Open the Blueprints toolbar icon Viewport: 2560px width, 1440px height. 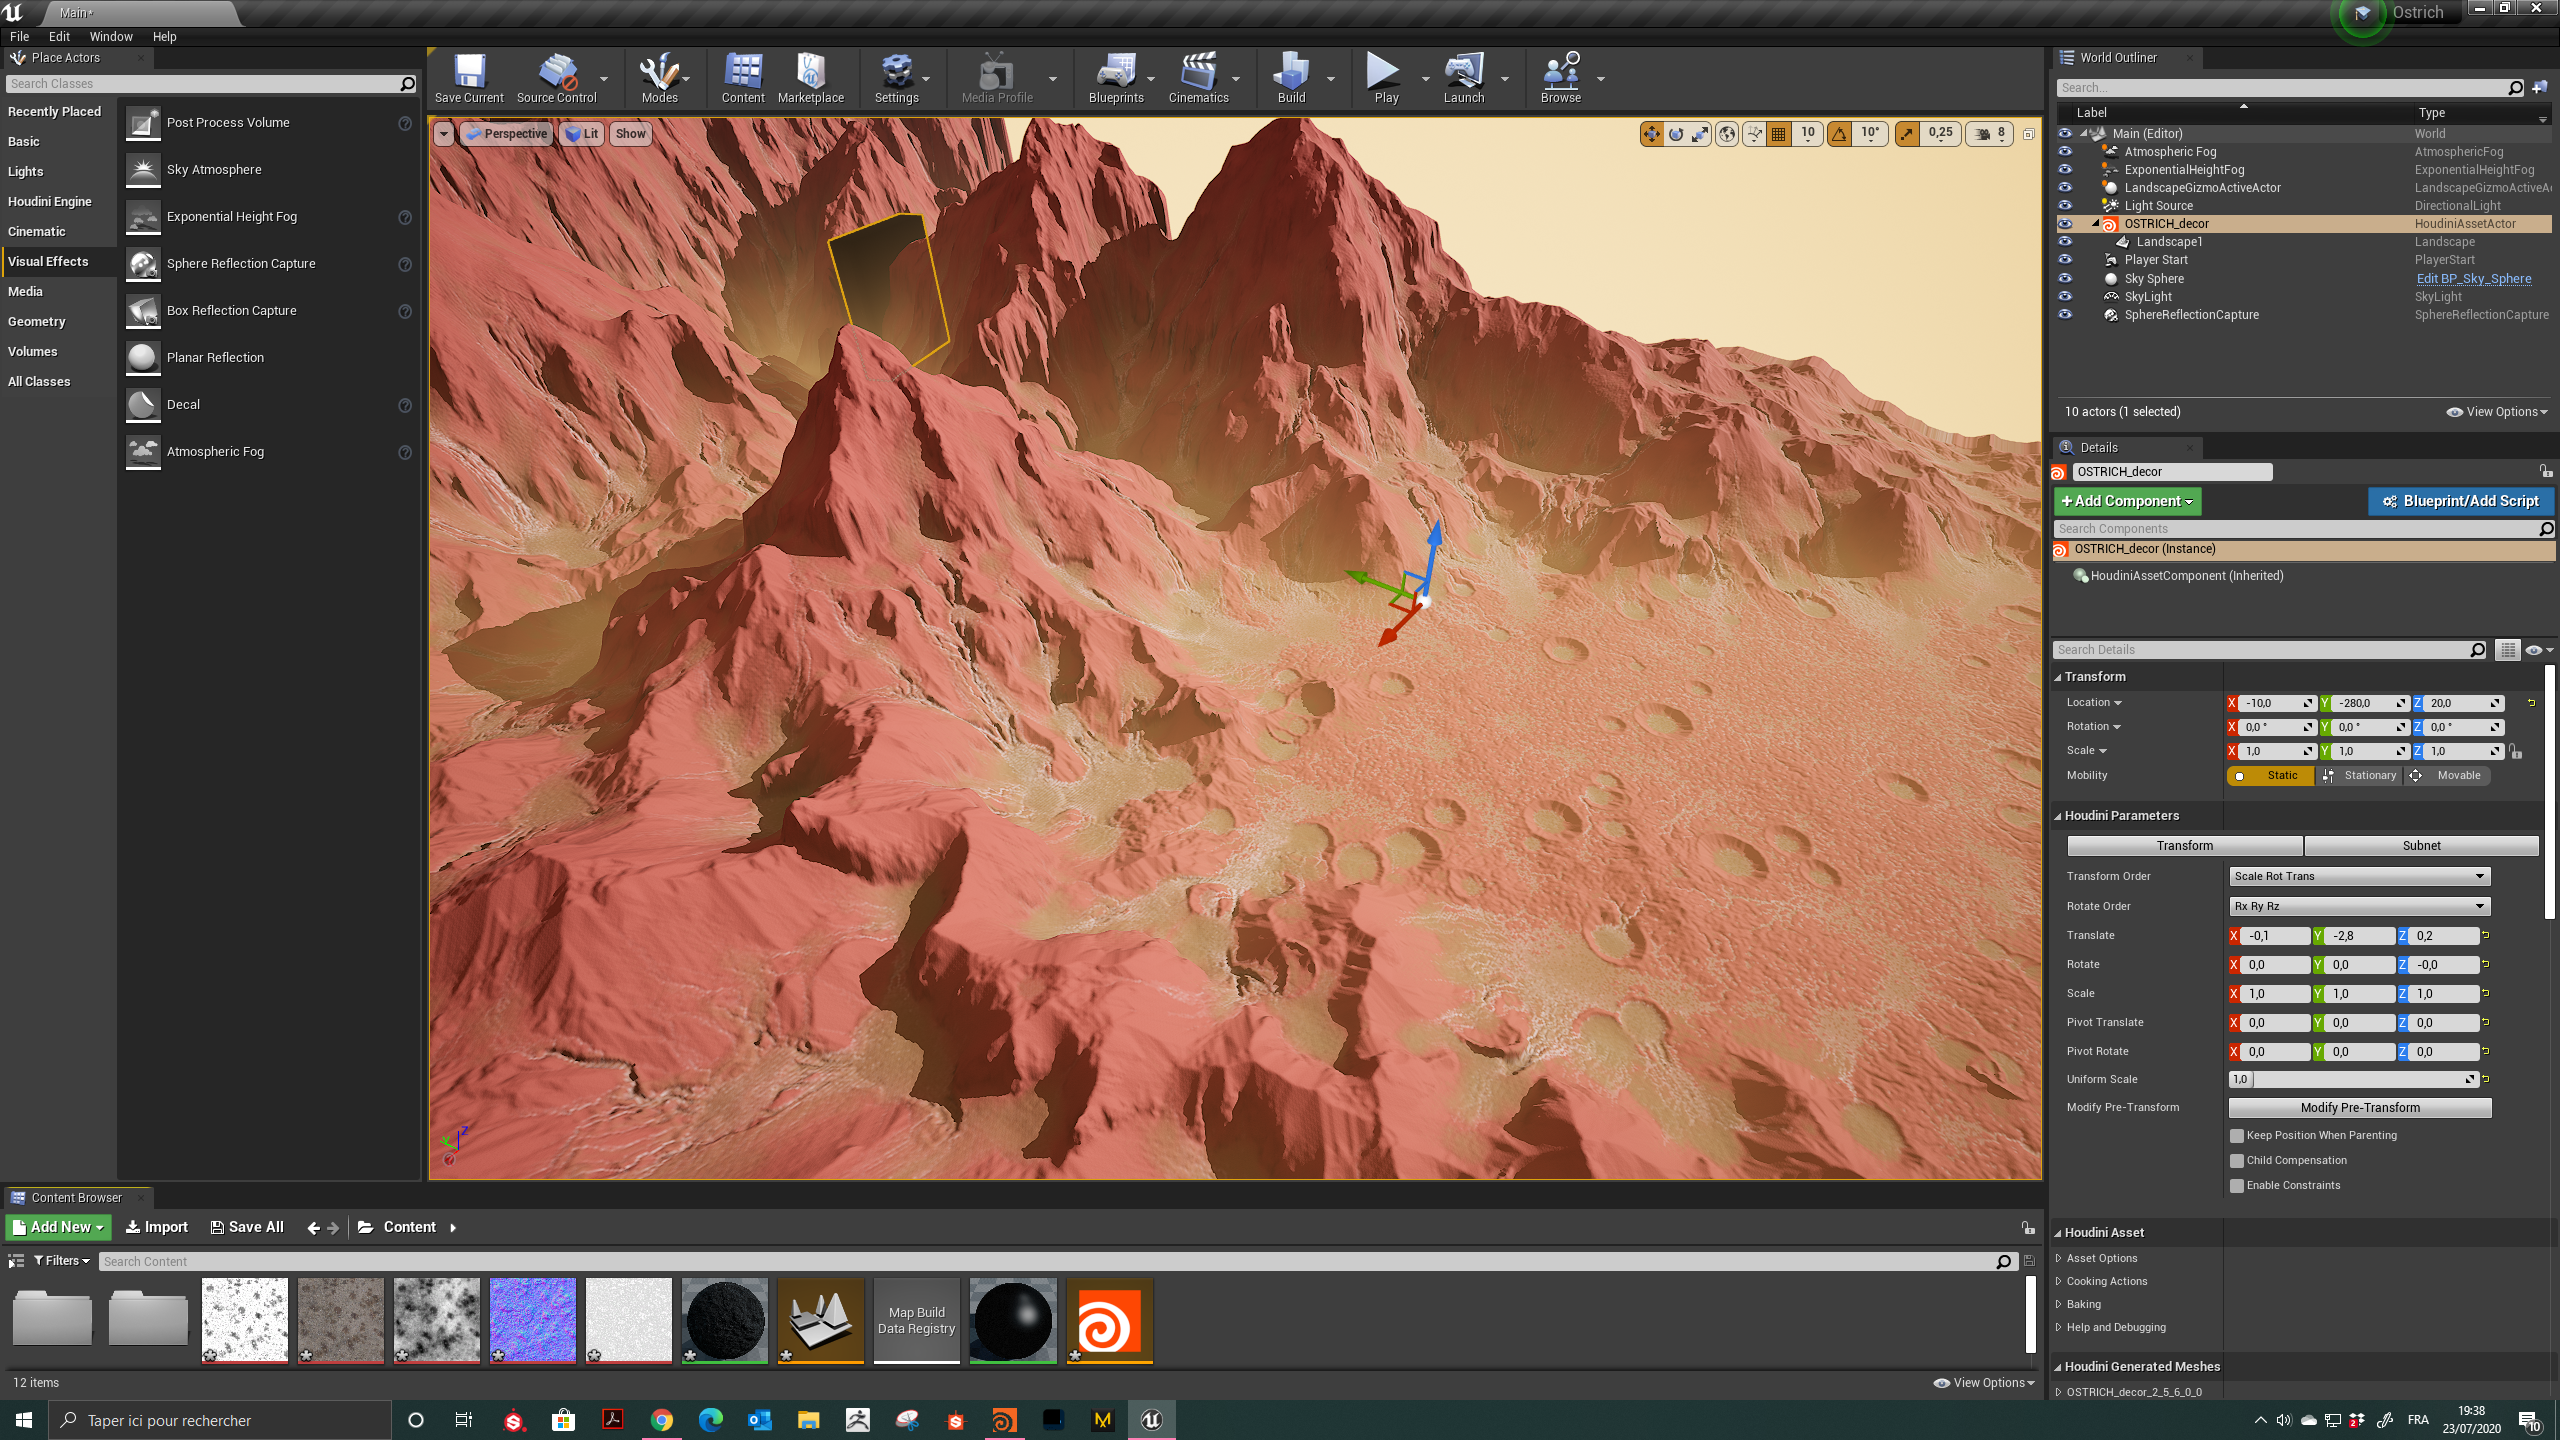[x=1116, y=78]
